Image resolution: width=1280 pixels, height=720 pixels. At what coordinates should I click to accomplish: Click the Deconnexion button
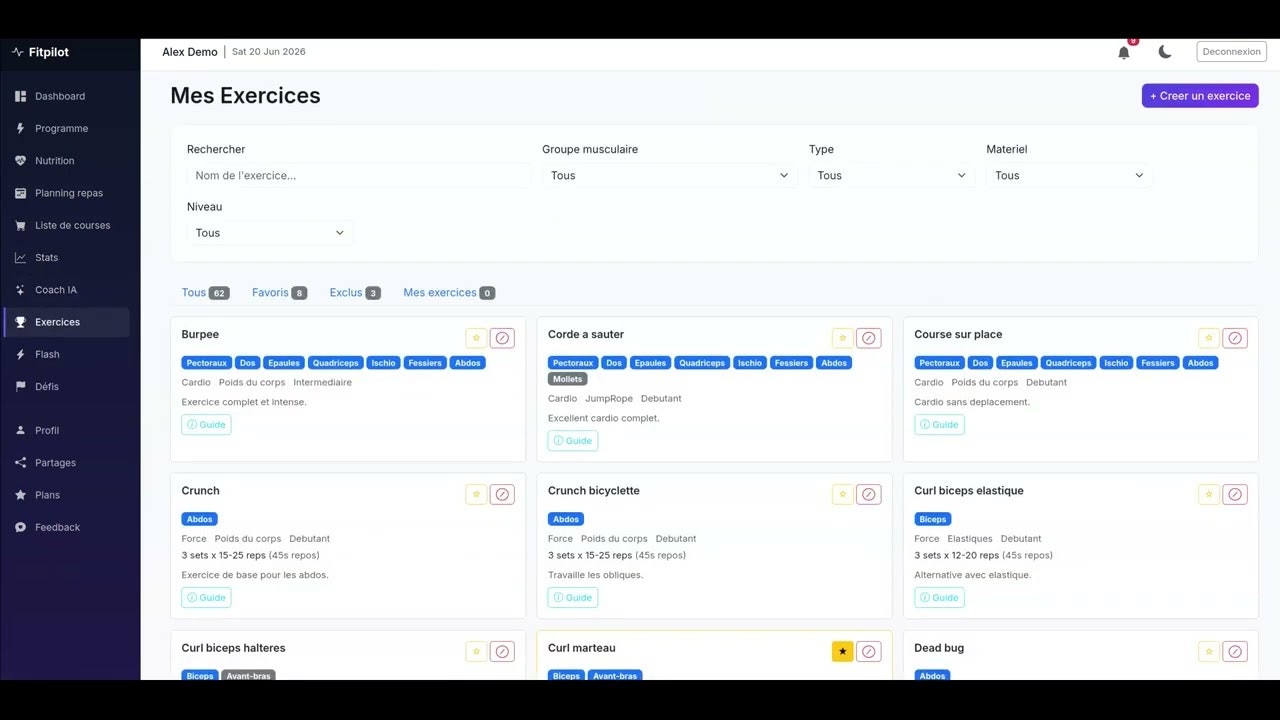[x=1231, y=52]
